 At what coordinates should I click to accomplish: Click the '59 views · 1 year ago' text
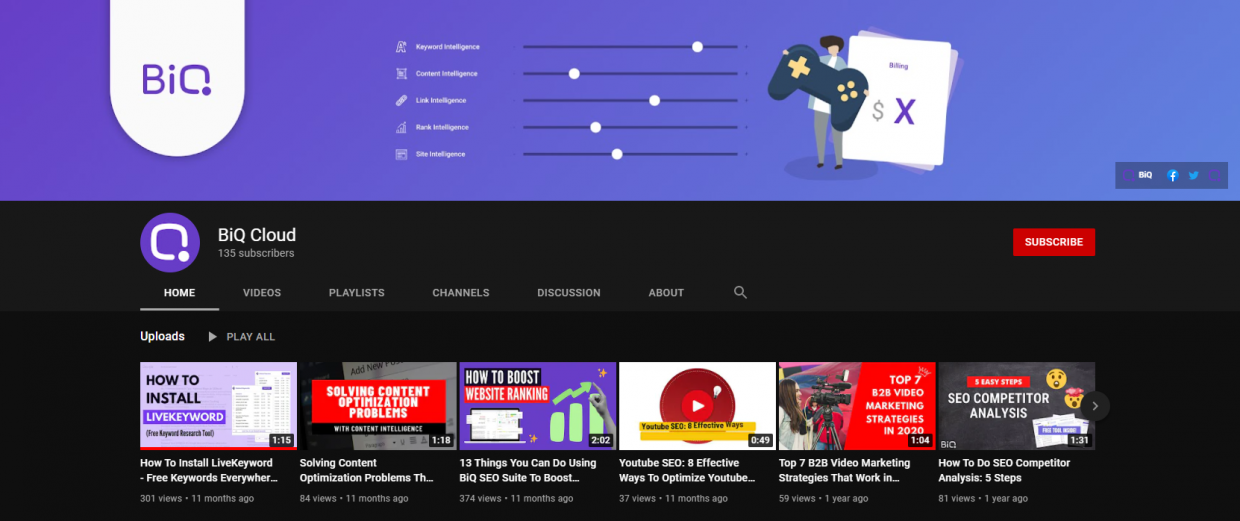tap(824, 499)
